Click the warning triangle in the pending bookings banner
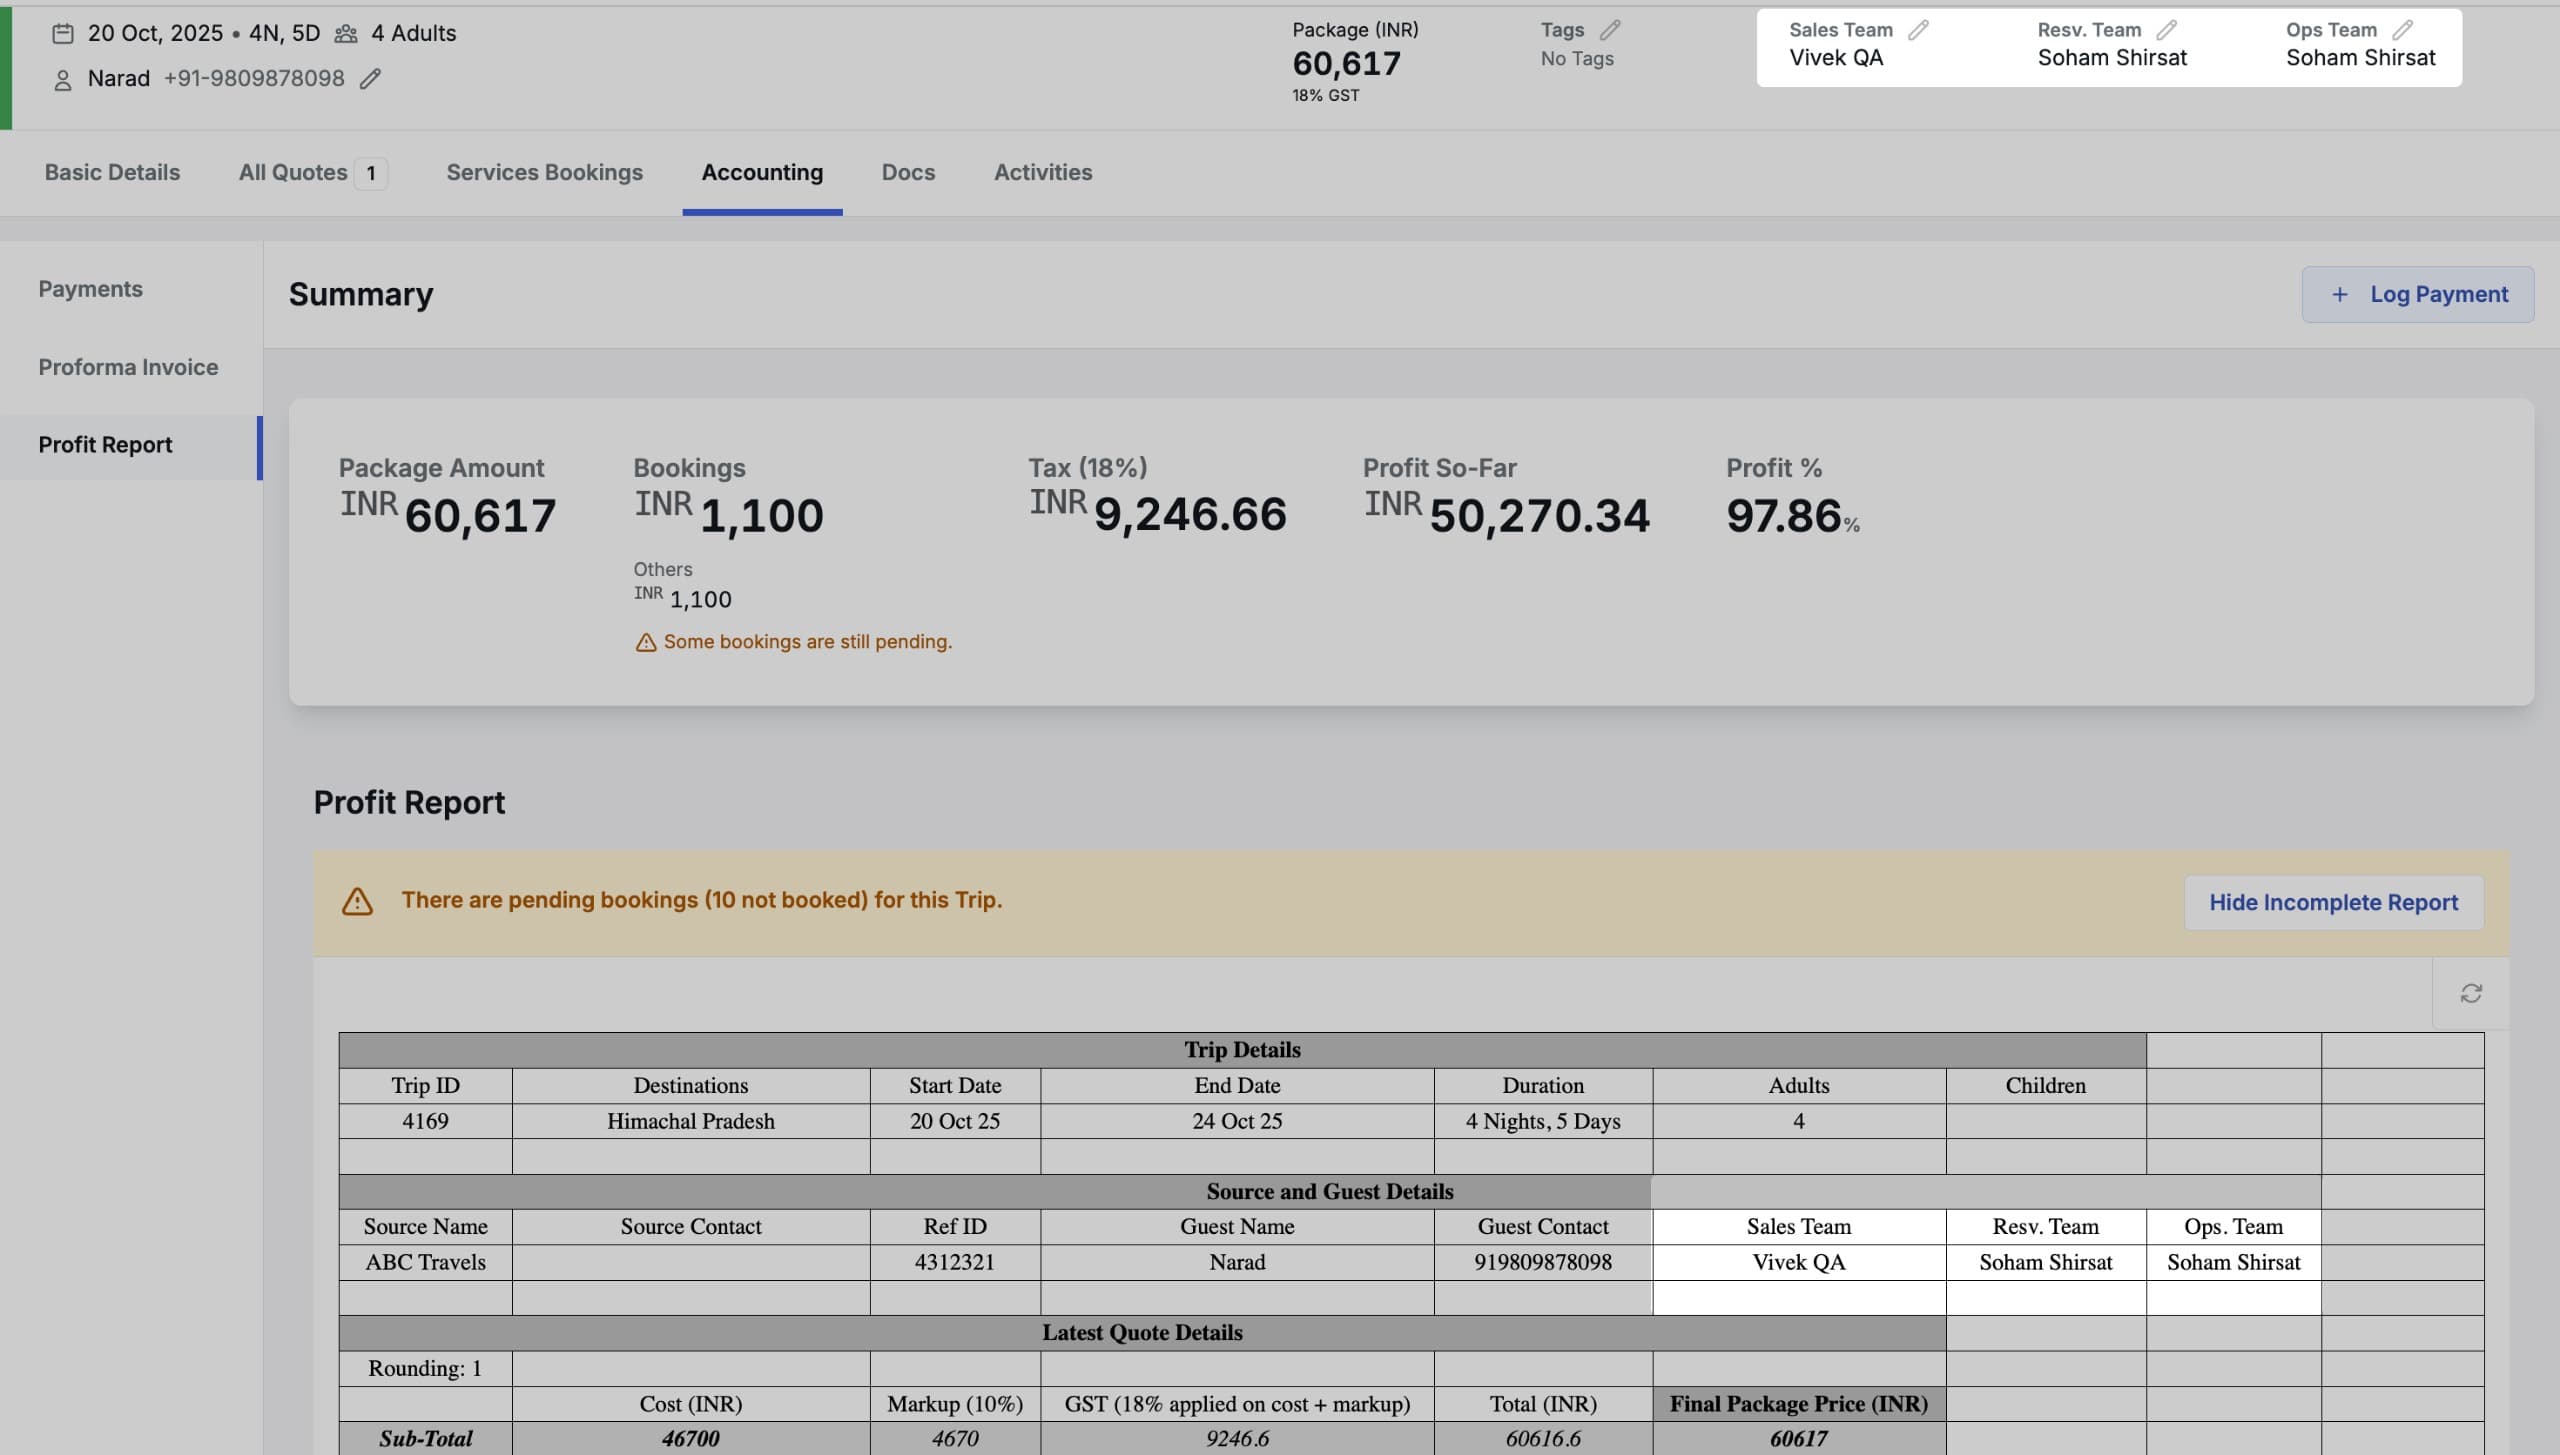Viewport: 2560px width, 1455px height. click(358, 900)
